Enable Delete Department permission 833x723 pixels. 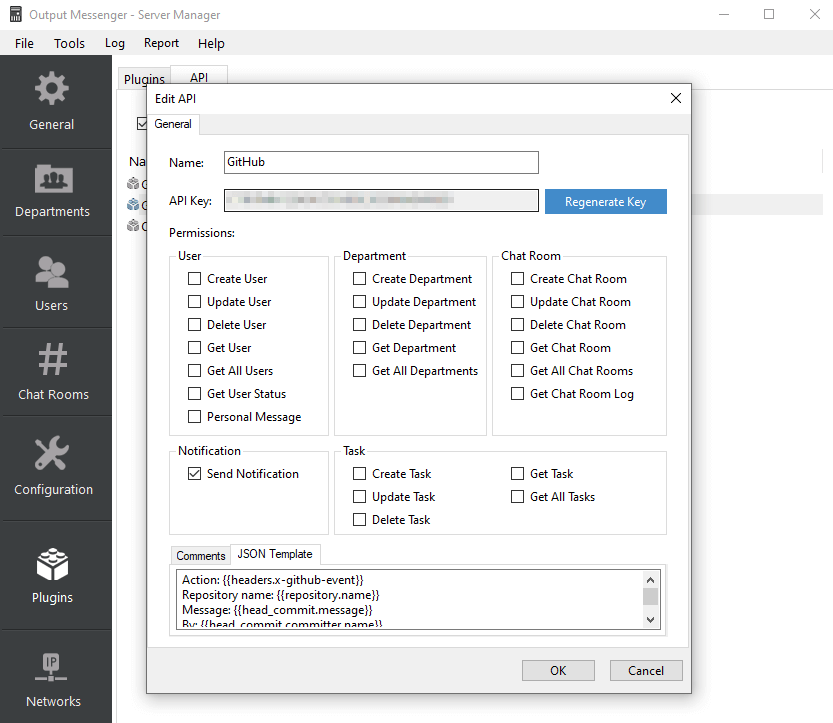360,325
